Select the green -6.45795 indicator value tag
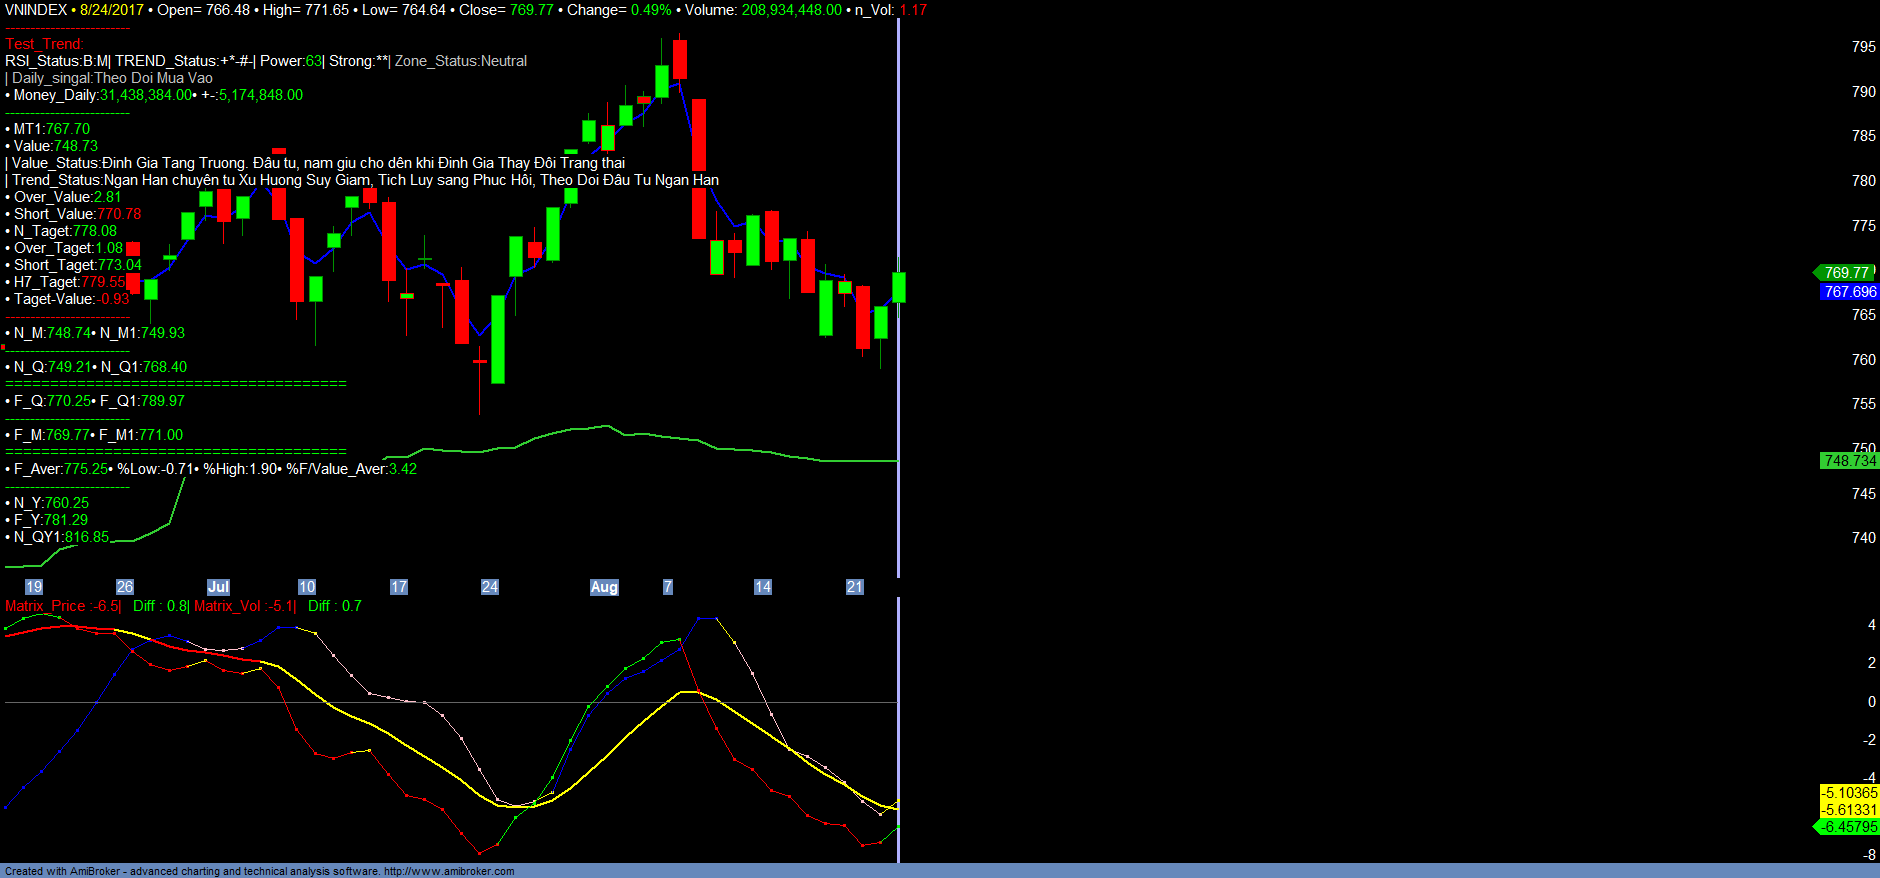The image size is (1880, 878). 1849,827
